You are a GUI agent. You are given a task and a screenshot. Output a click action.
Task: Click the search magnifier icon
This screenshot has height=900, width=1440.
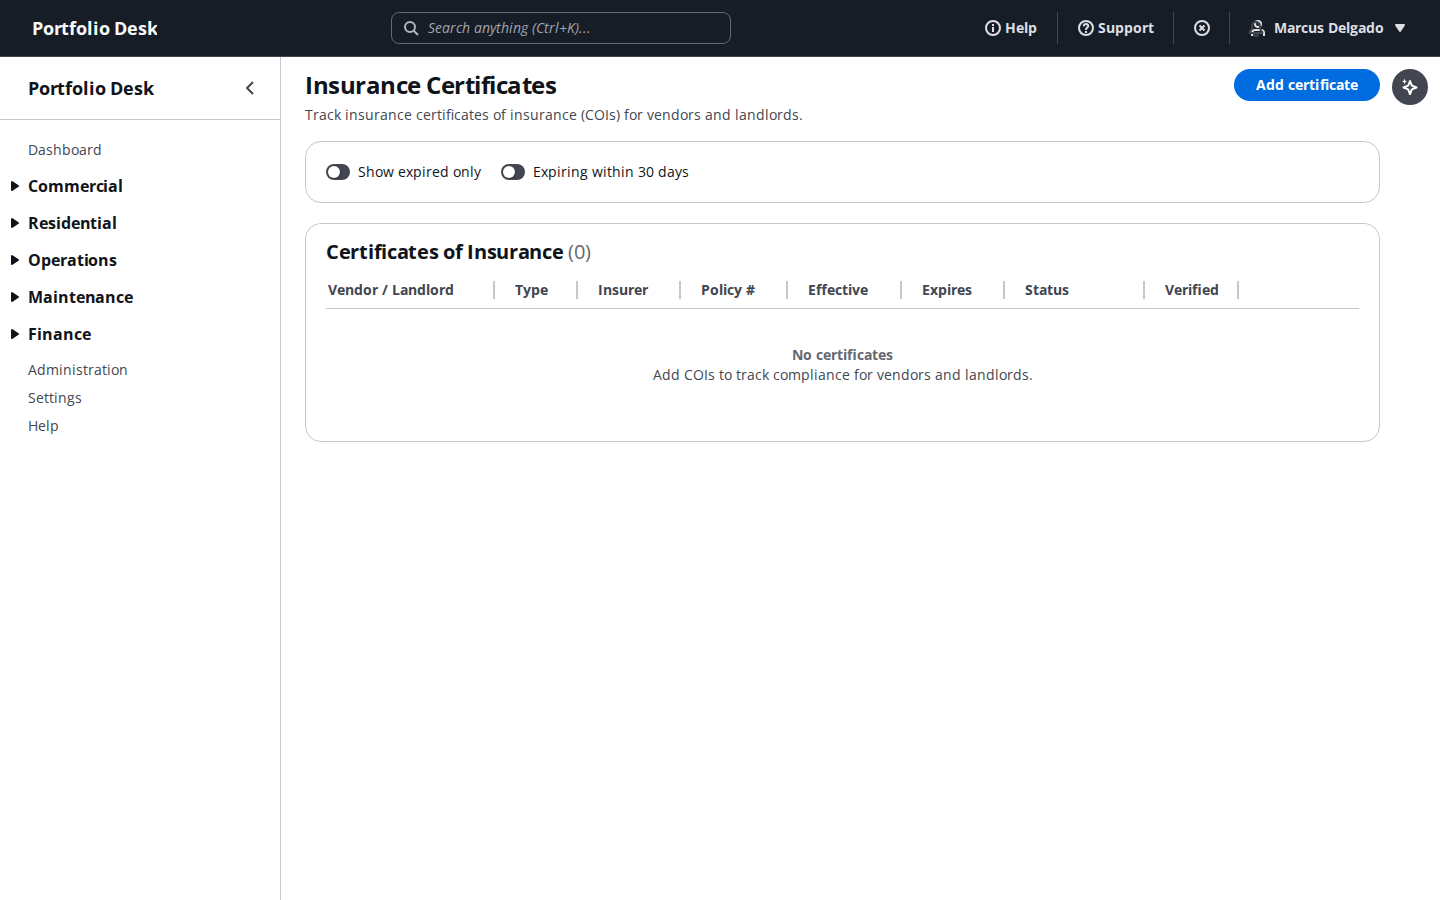pos(411,28)
